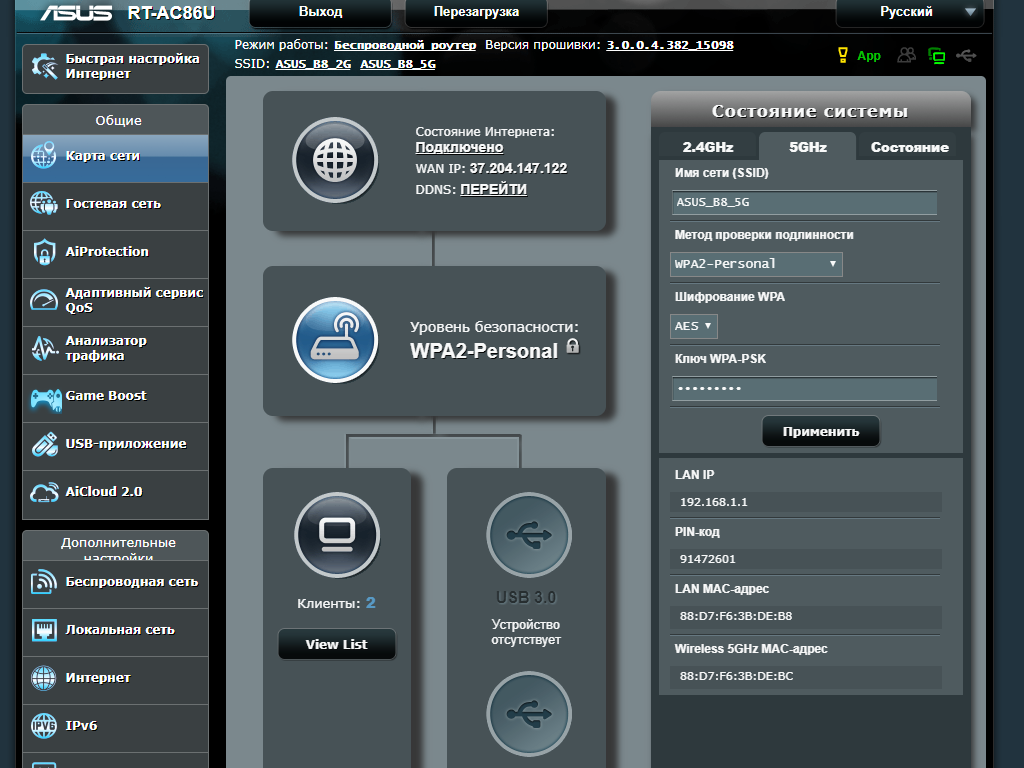Image resolution: width=1024 pixels, height=768 pixels.
Task: Click the guest users status icon in header
Action: pyautogui.click(x=906, y=56)
